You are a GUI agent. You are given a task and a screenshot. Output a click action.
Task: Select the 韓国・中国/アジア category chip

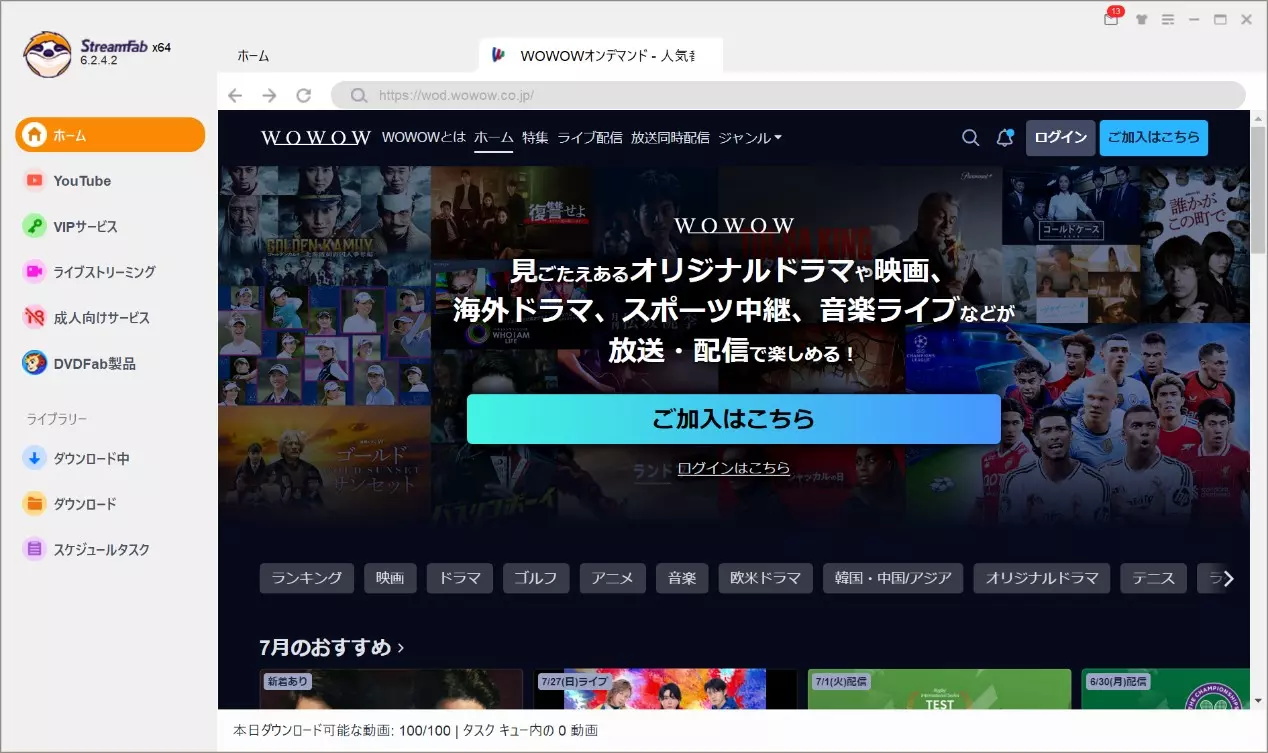[893, 578]
